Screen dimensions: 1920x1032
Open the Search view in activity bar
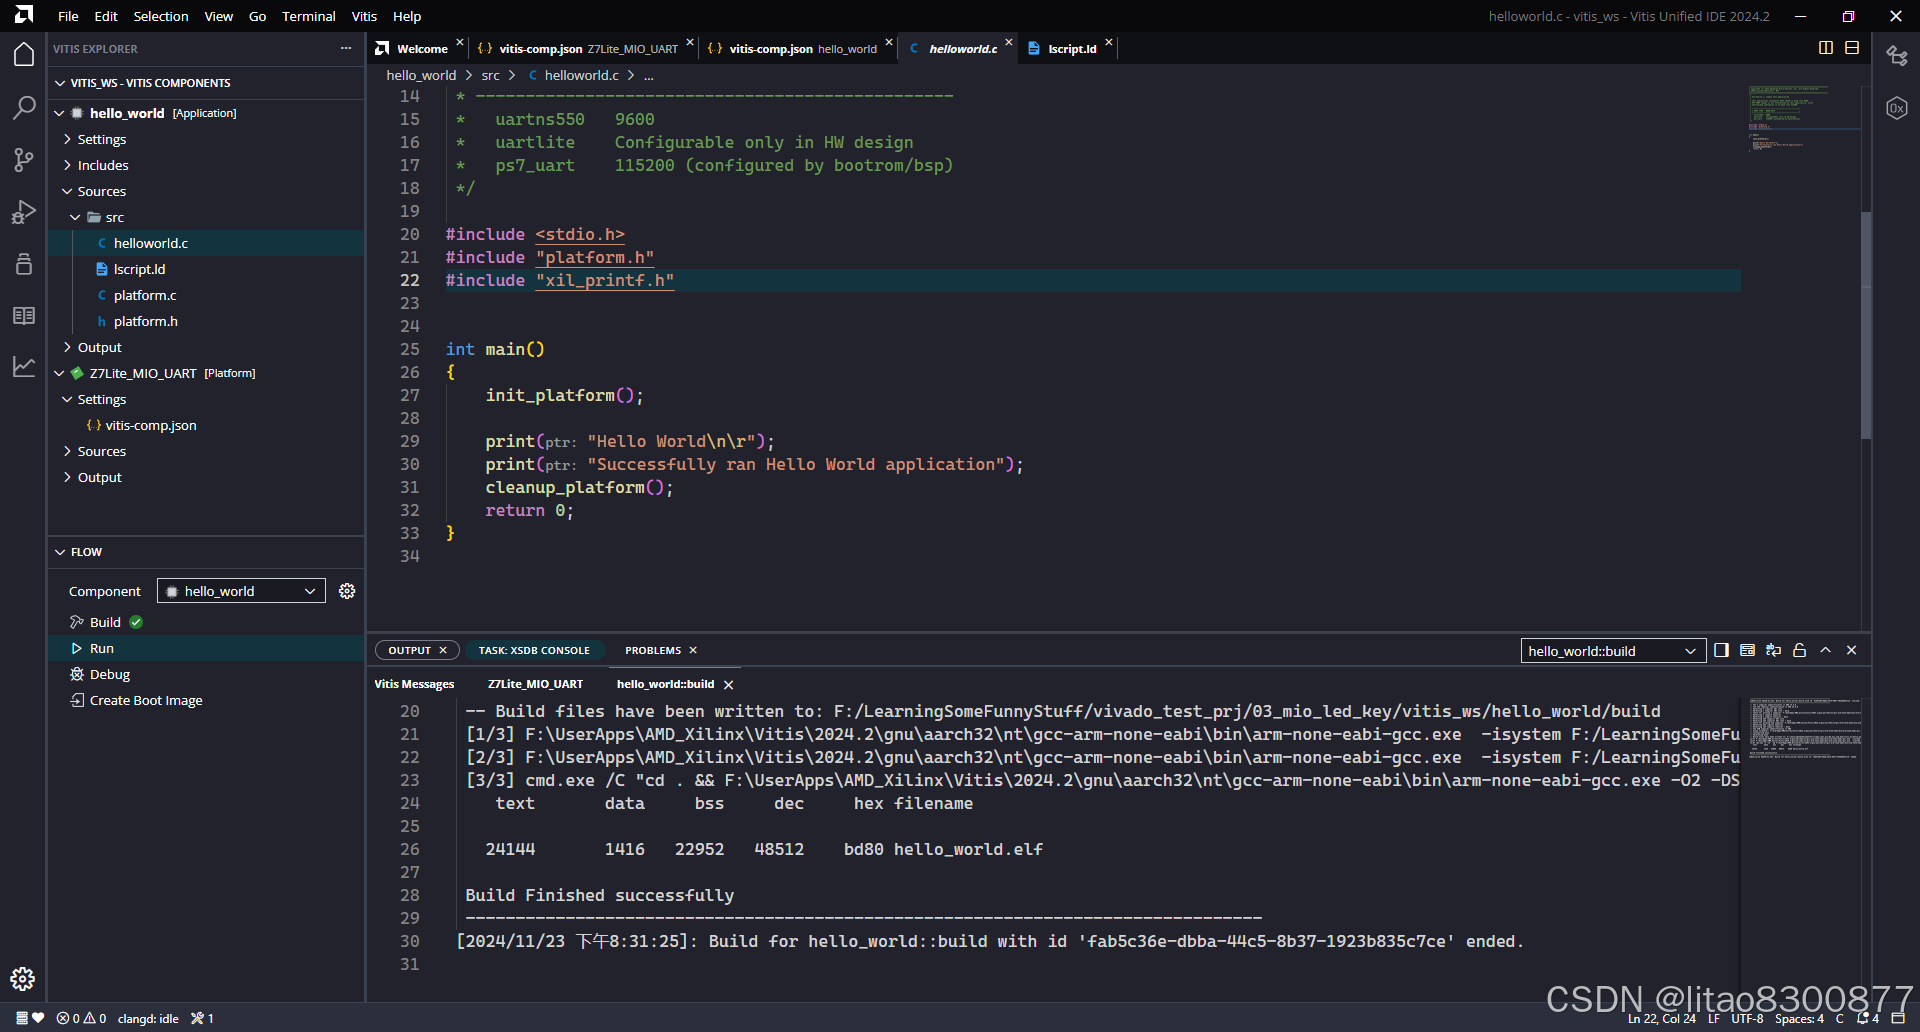coord(24,107)
